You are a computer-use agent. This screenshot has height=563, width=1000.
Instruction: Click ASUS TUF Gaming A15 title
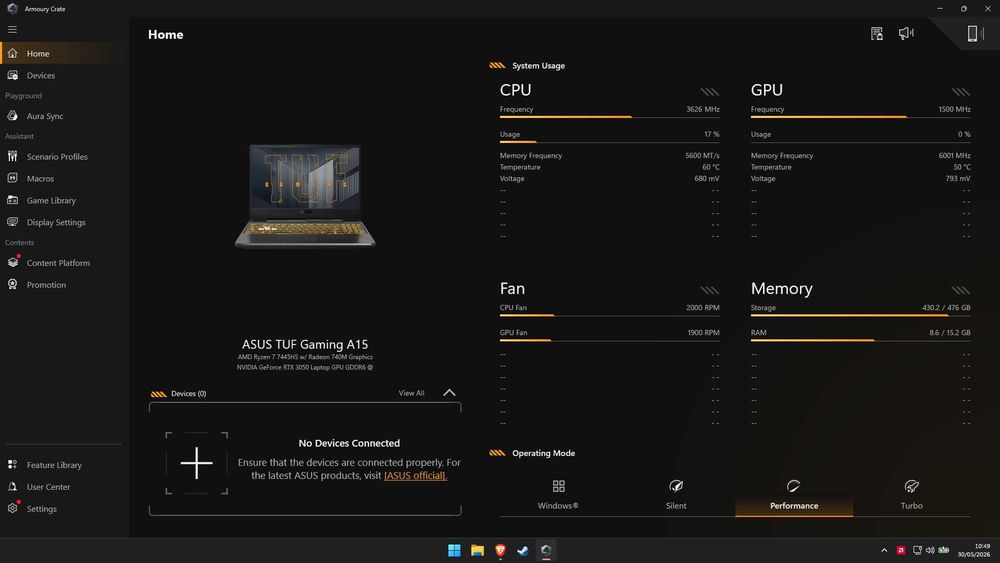[x=305, y=344]
